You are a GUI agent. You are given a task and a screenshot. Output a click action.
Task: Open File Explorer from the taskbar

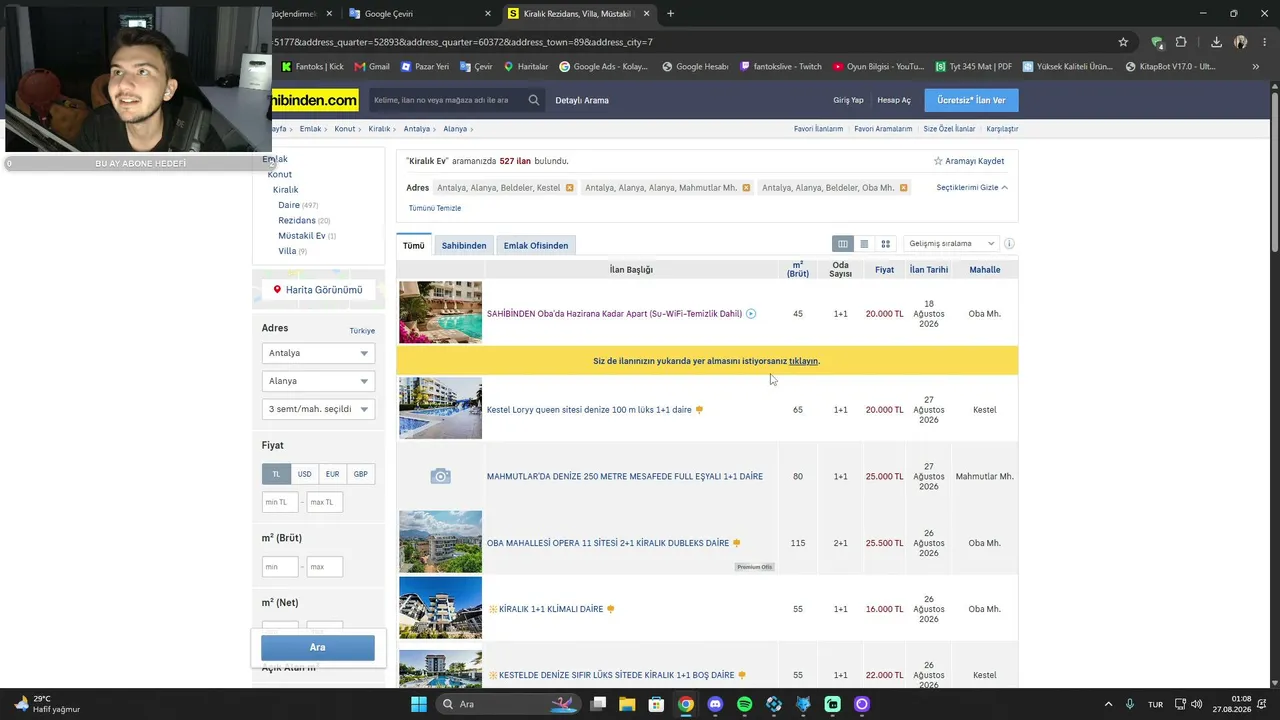pos(627,704)
